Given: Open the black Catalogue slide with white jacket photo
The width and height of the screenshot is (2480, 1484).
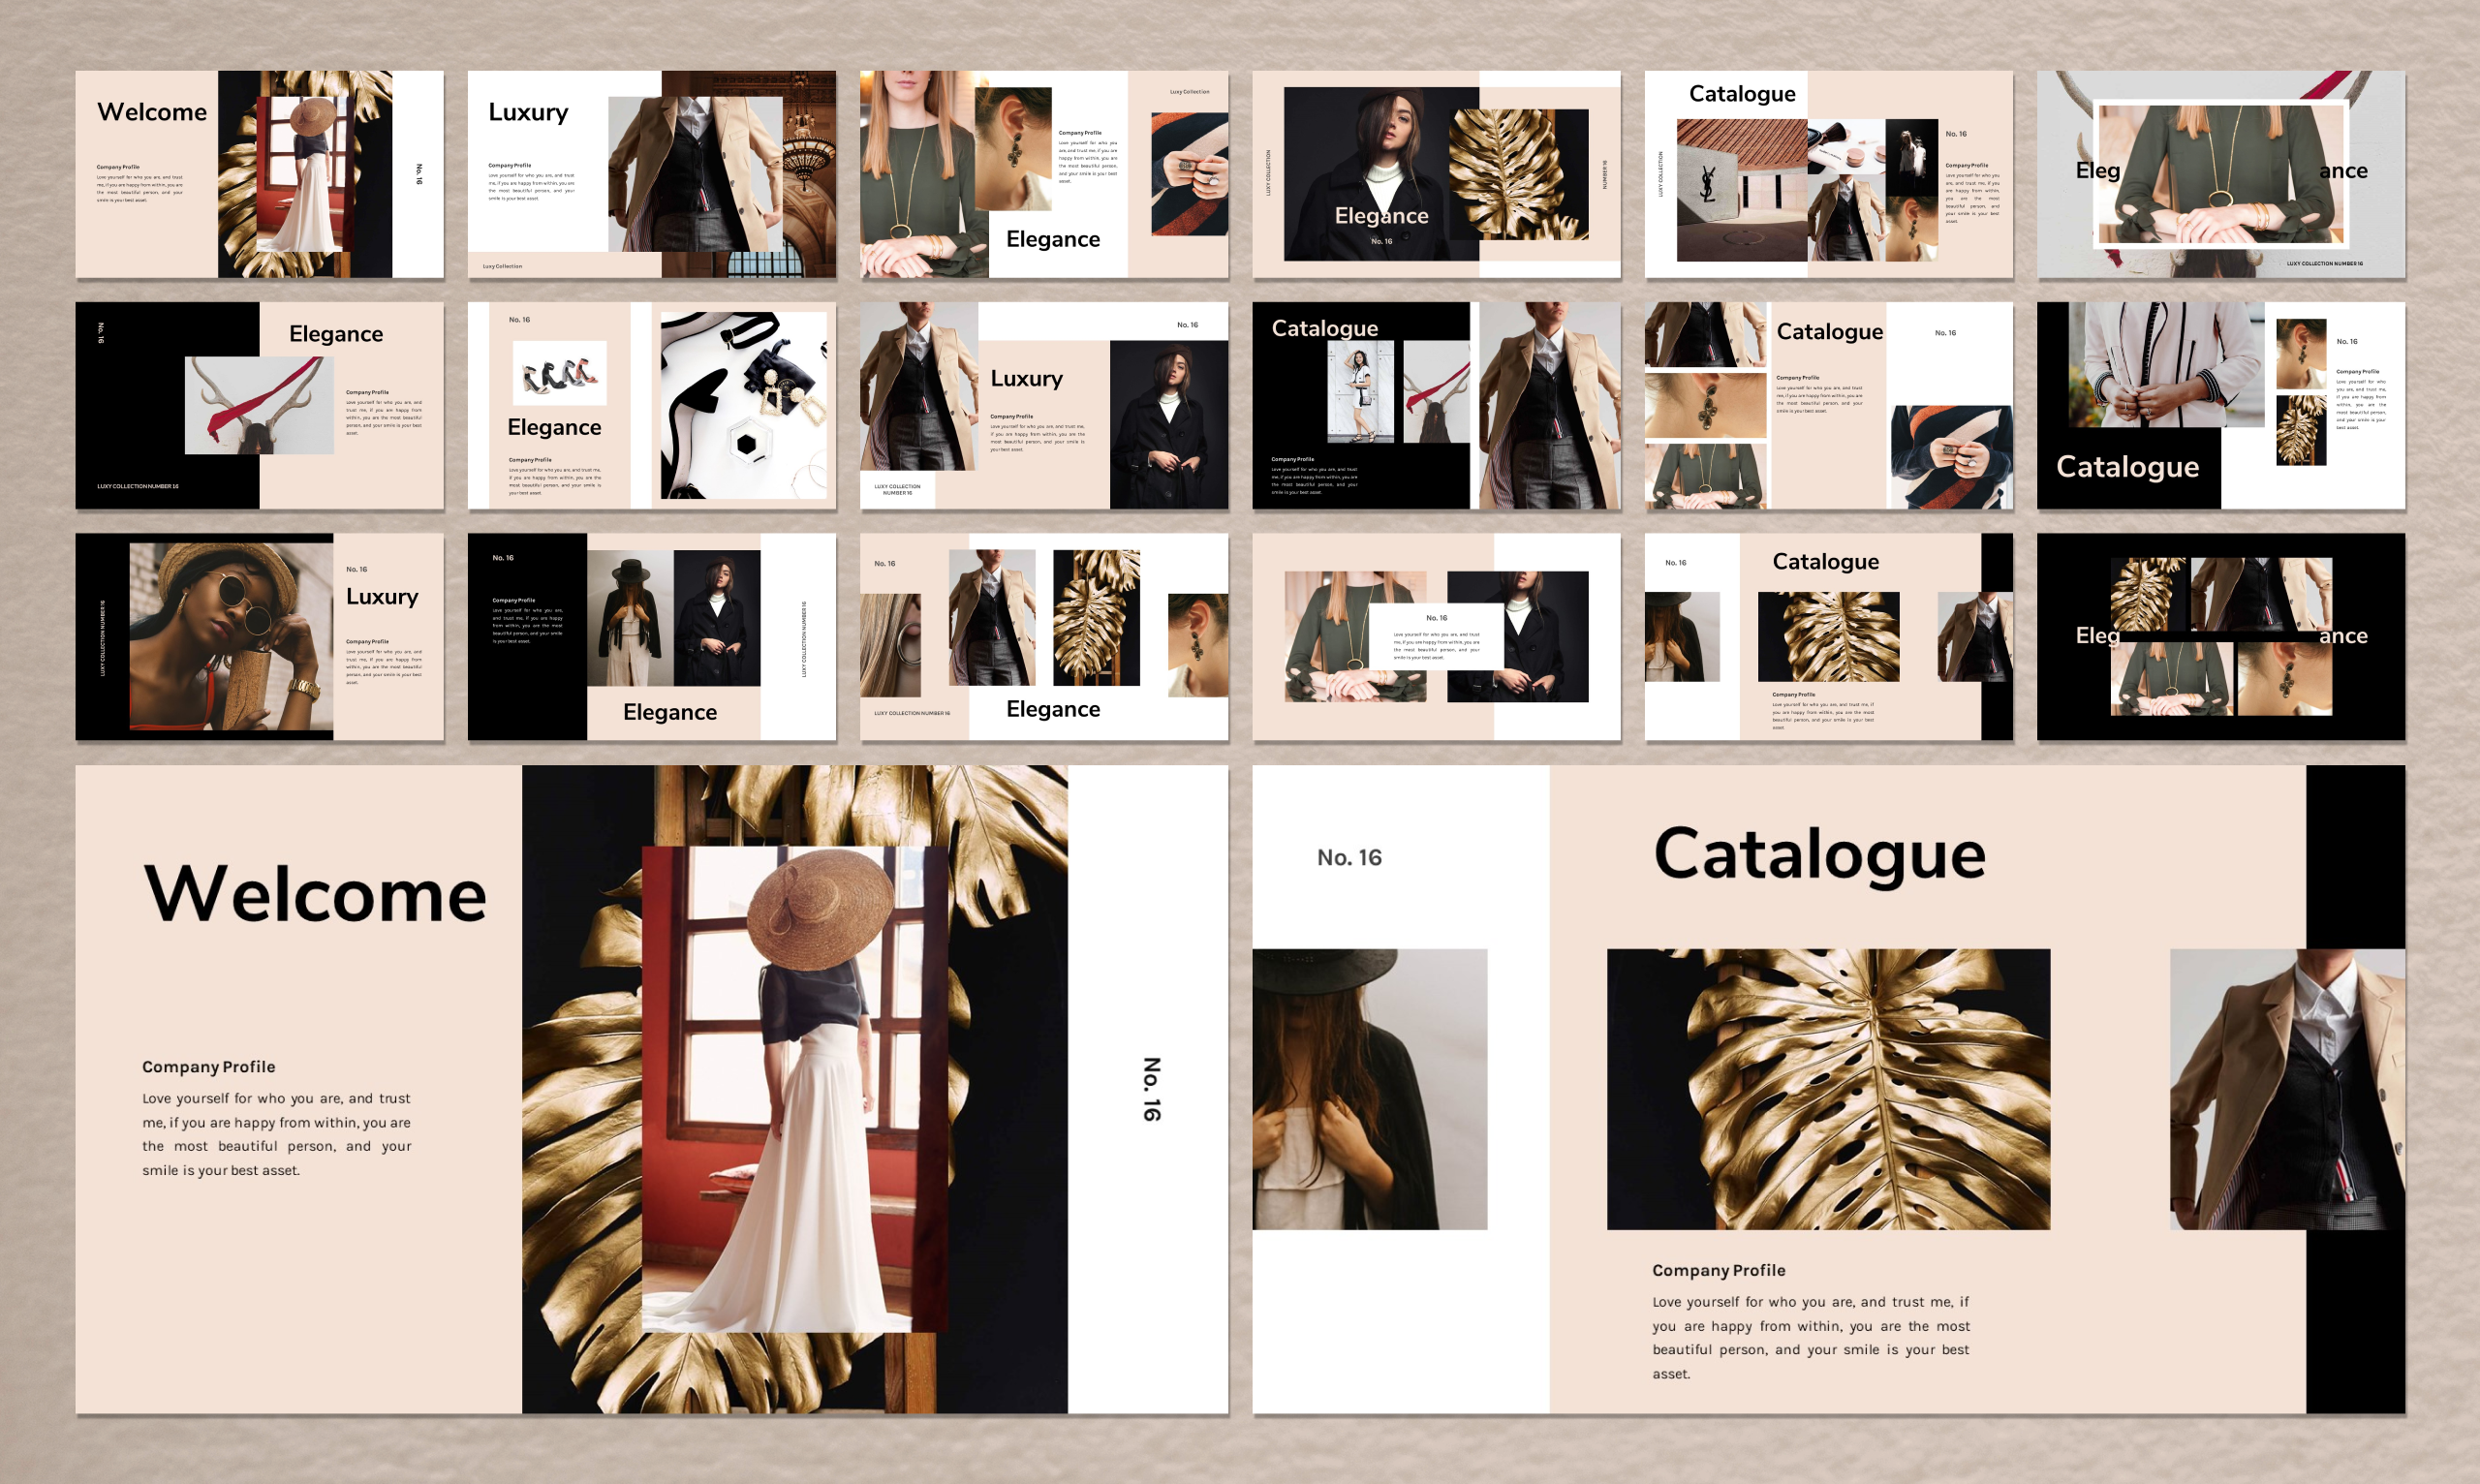Looking at the screenshot, I should pyautogui.click(x=2221, y=405).
